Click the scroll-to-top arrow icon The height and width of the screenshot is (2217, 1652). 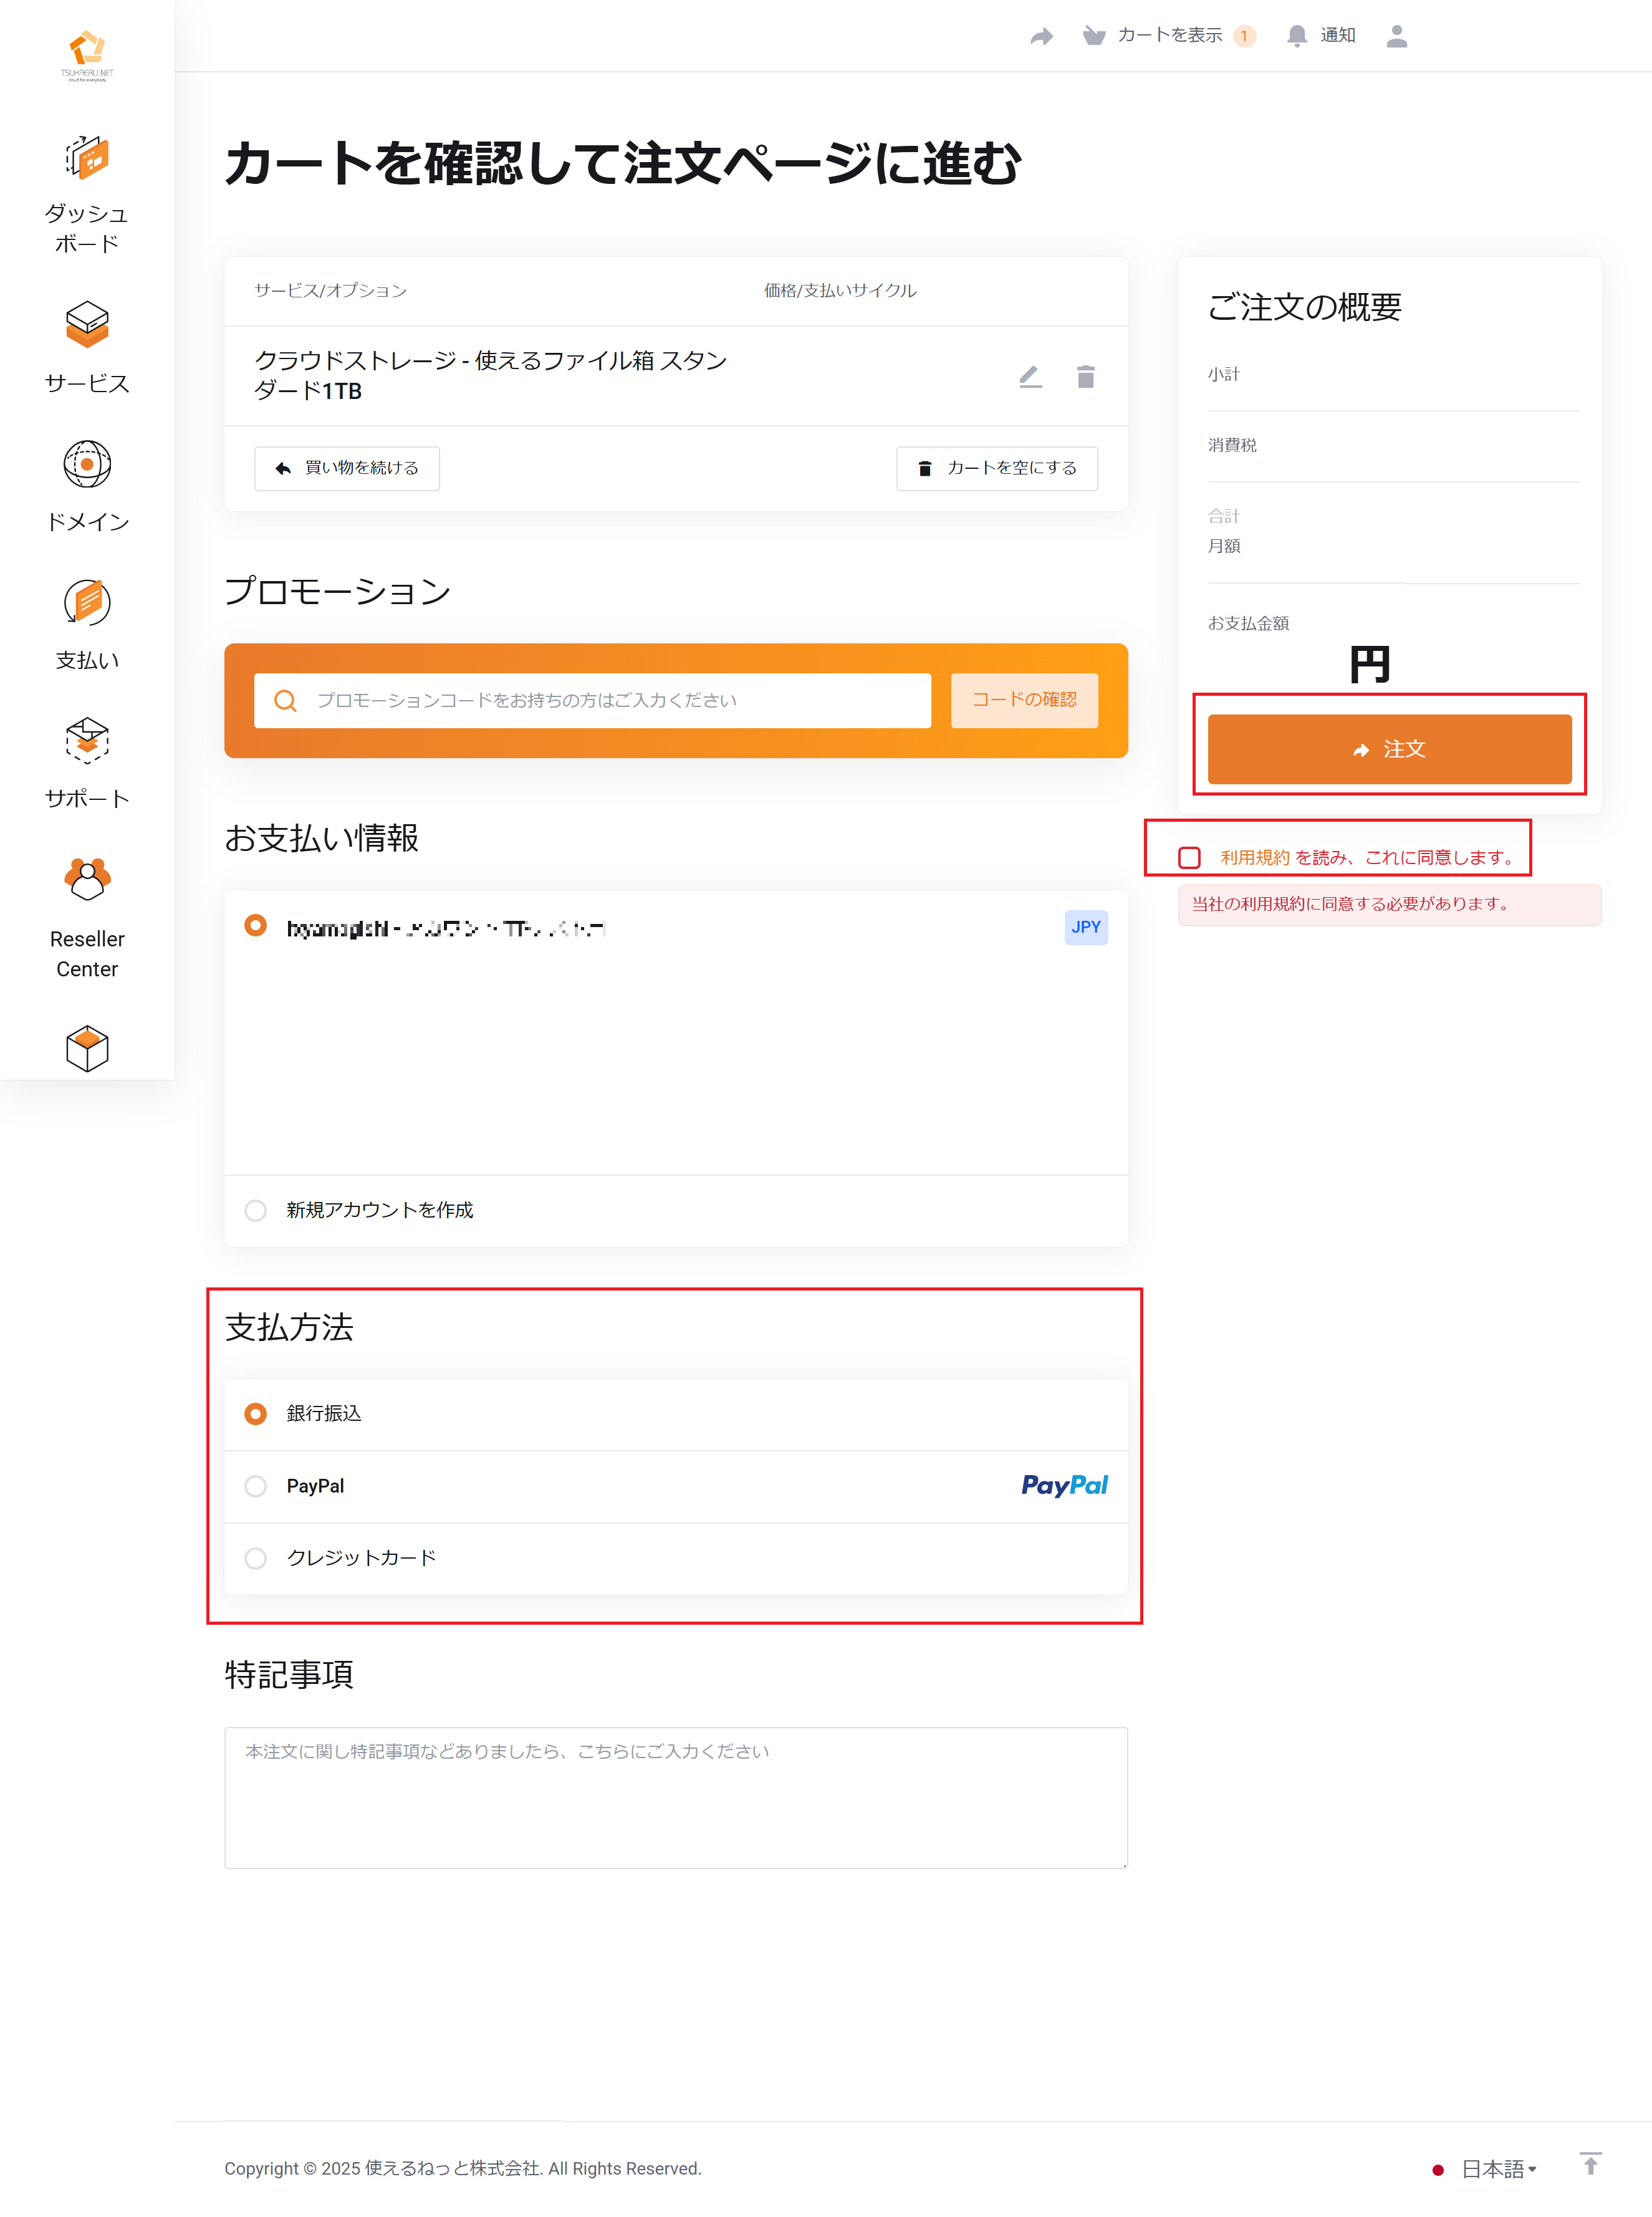1590,2164
